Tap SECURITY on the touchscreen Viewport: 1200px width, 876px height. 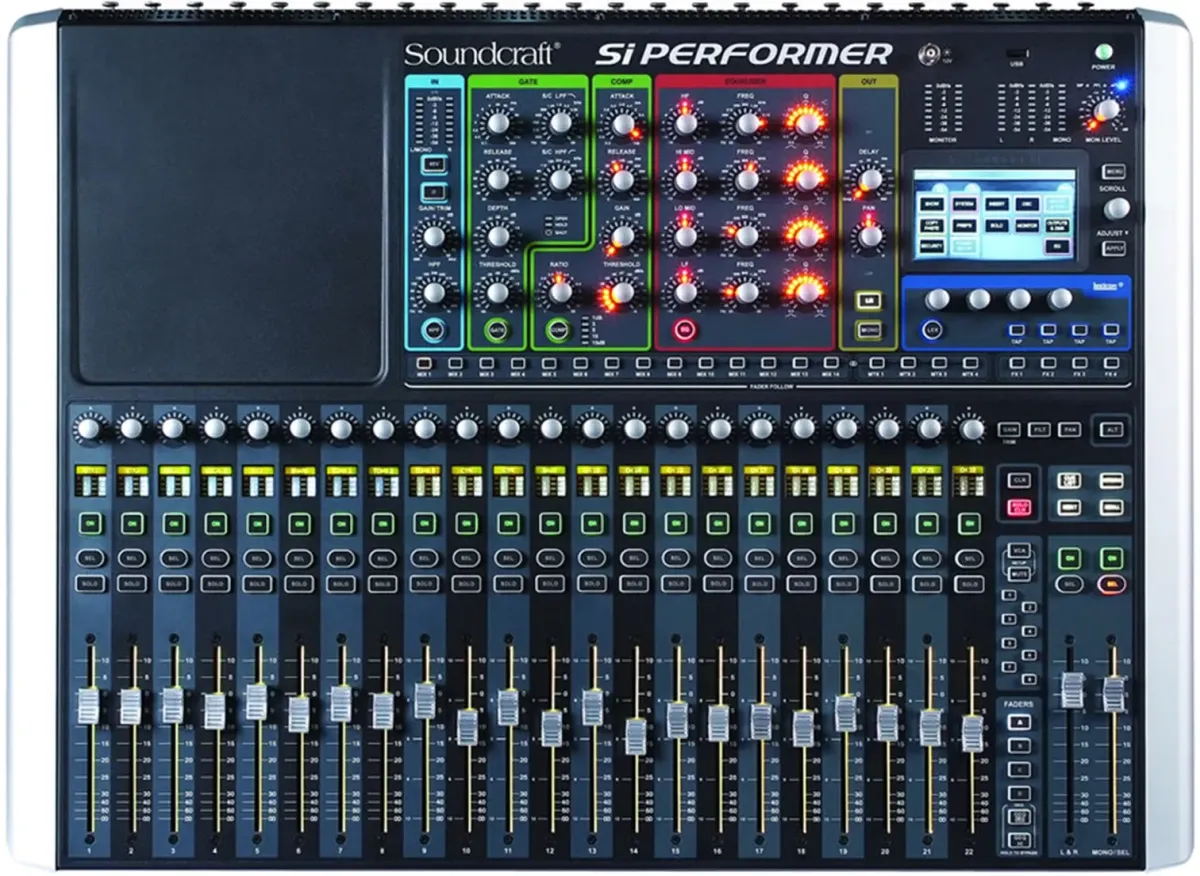(931, 246)
